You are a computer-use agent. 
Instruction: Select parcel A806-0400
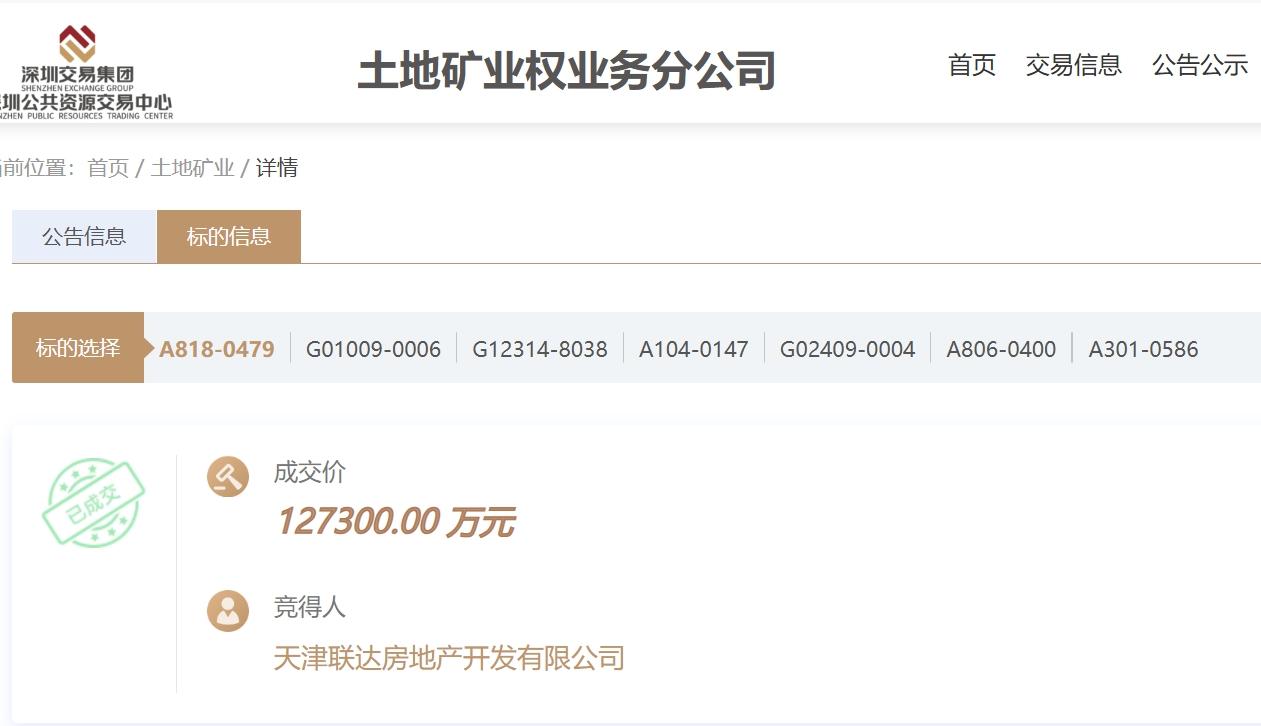1001,349
